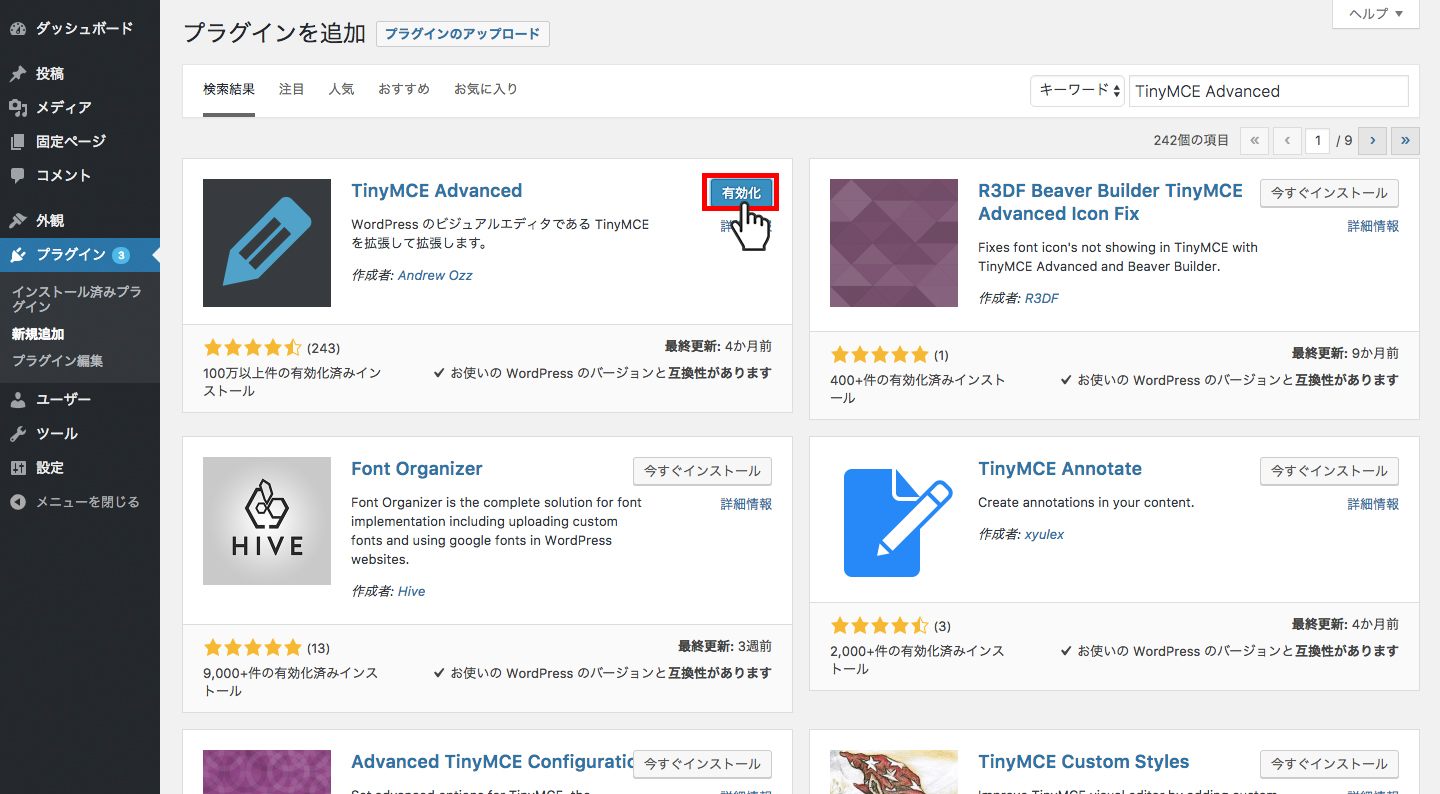Activate TinyMCE Advanced with 有効化 button
Screen dimensions: 1440x794
pos(741,193)
